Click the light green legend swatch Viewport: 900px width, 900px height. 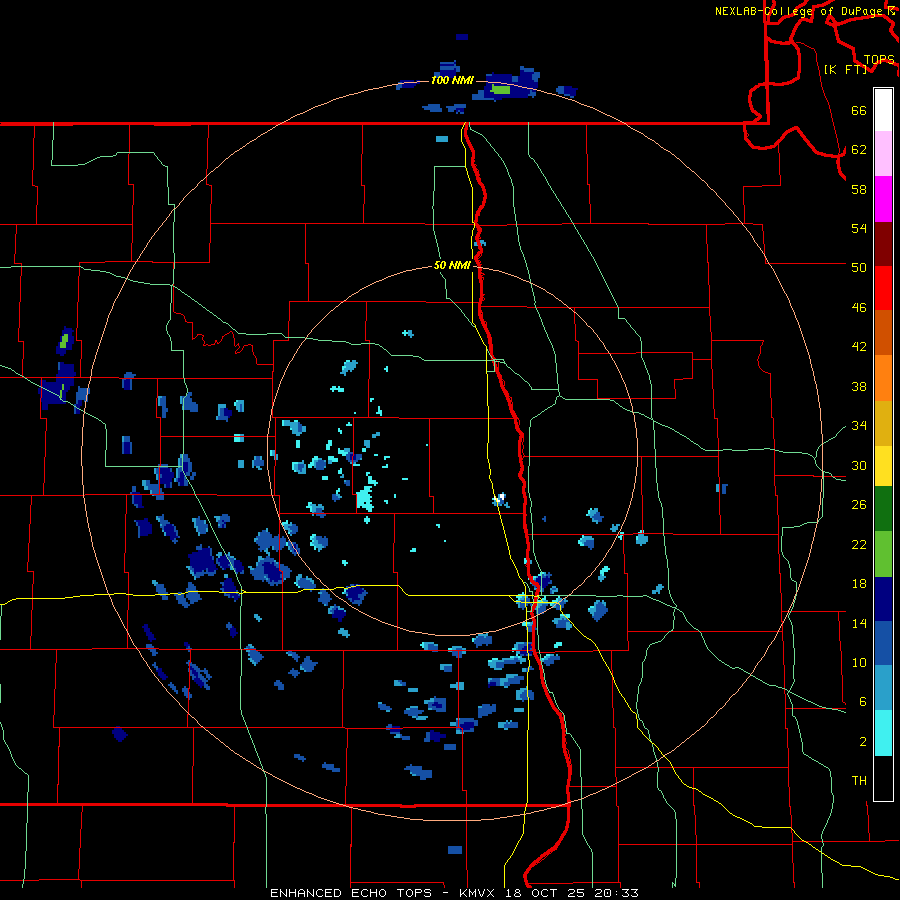click(883, 554)
